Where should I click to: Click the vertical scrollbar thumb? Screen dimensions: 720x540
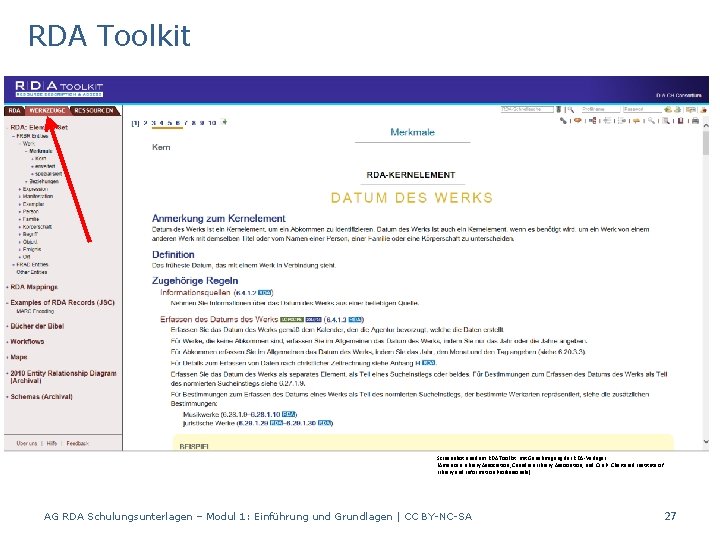click(706, 142)
